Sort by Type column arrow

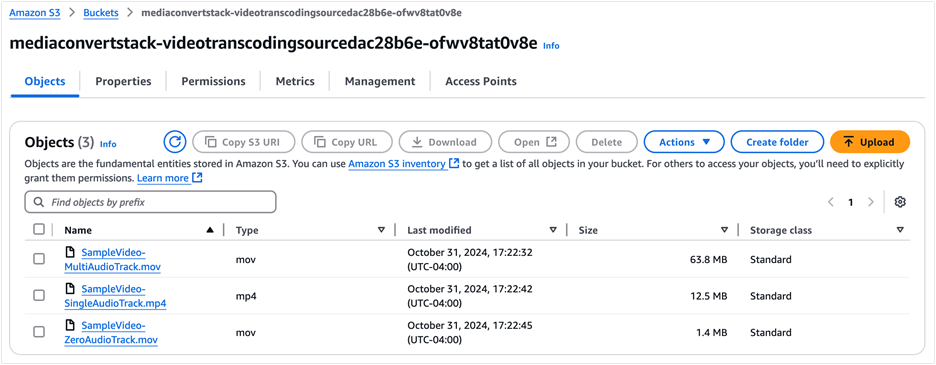tap(381, 230)
